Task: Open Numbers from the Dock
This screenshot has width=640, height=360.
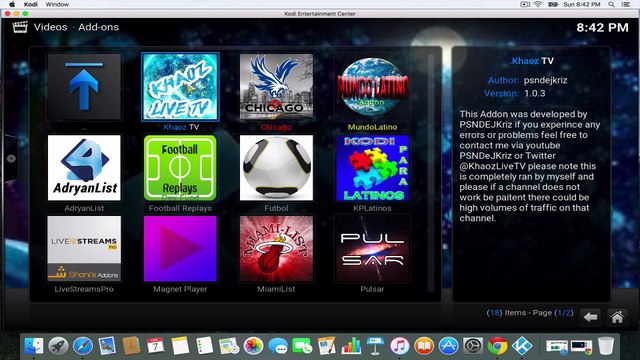Action: point(351,346)
